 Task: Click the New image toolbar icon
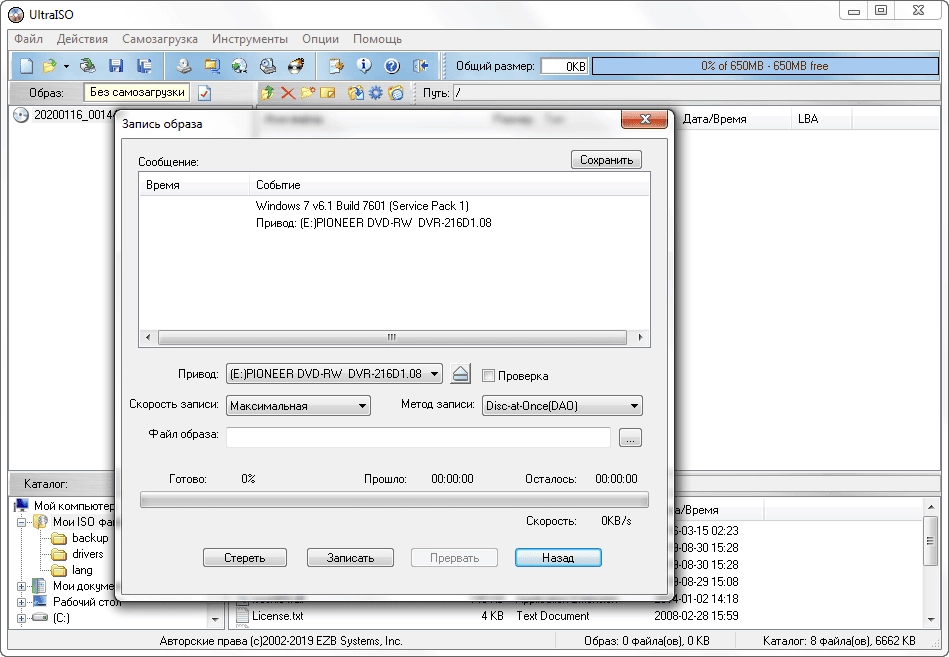(26, 66)
